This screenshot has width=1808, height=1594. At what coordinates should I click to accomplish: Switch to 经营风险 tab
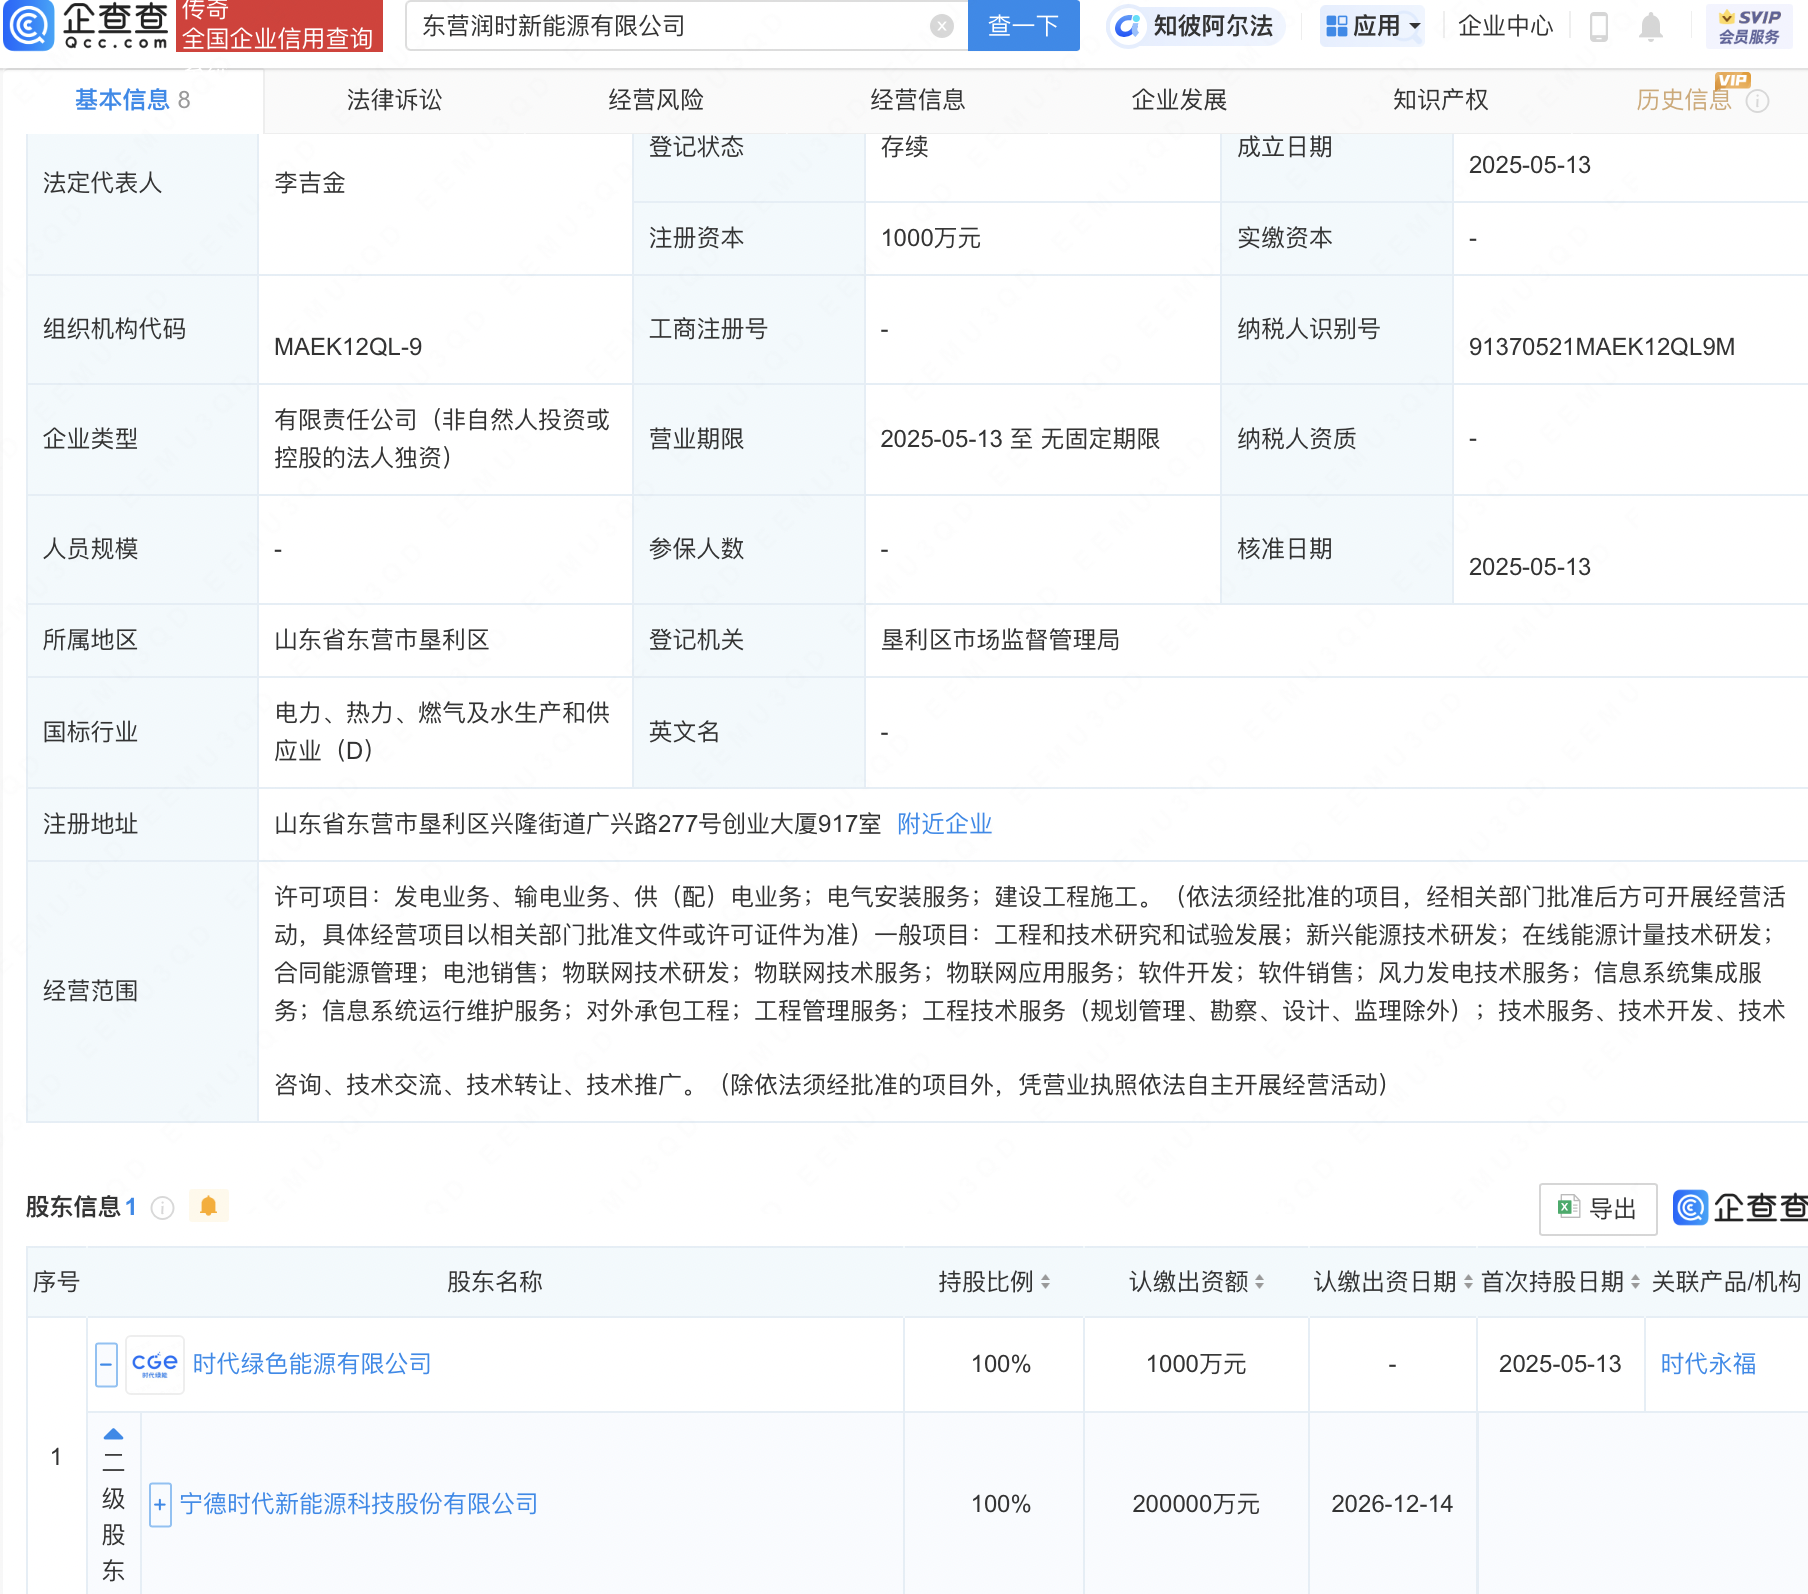pos(656,100)
